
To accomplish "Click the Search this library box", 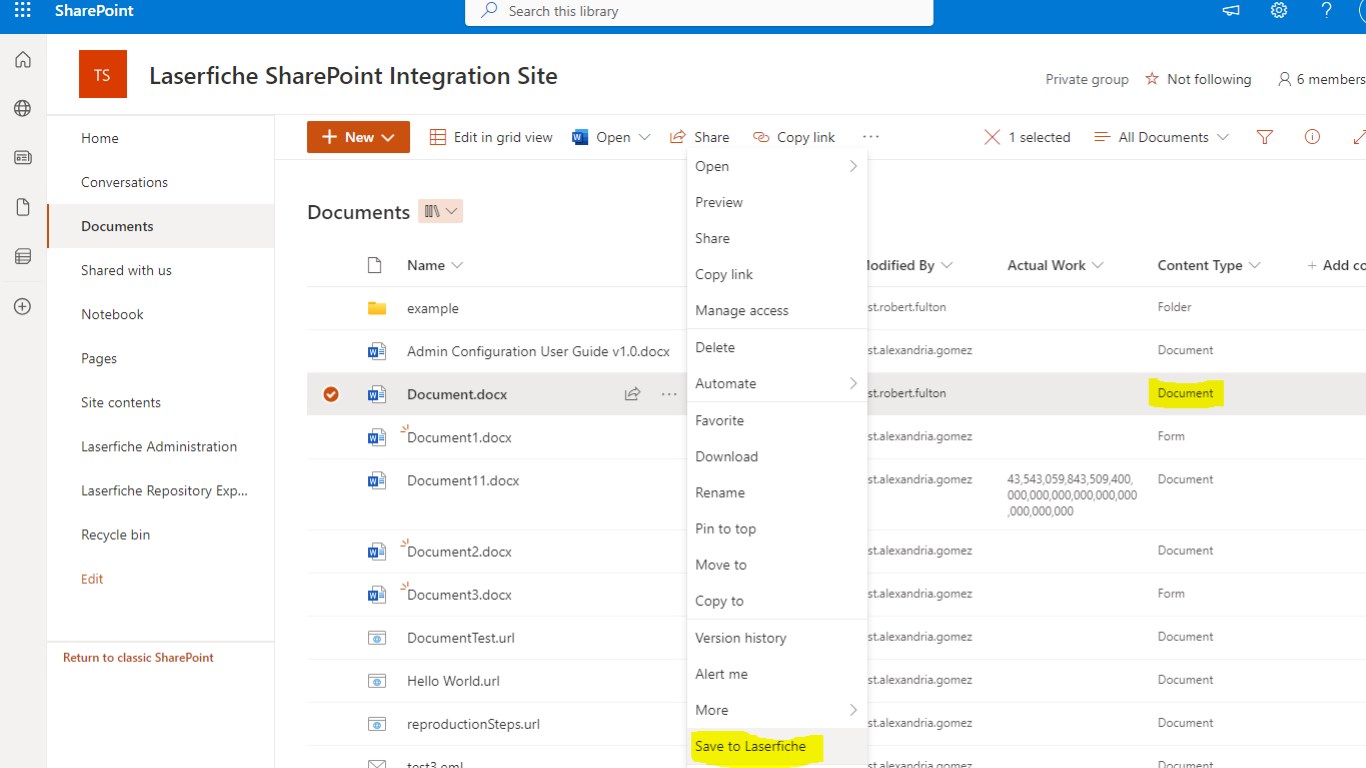I will click(x=699, y=12).
